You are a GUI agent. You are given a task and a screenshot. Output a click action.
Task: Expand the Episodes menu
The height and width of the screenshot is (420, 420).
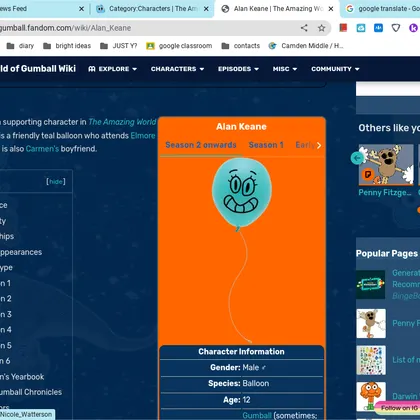(x=238, y=69)
